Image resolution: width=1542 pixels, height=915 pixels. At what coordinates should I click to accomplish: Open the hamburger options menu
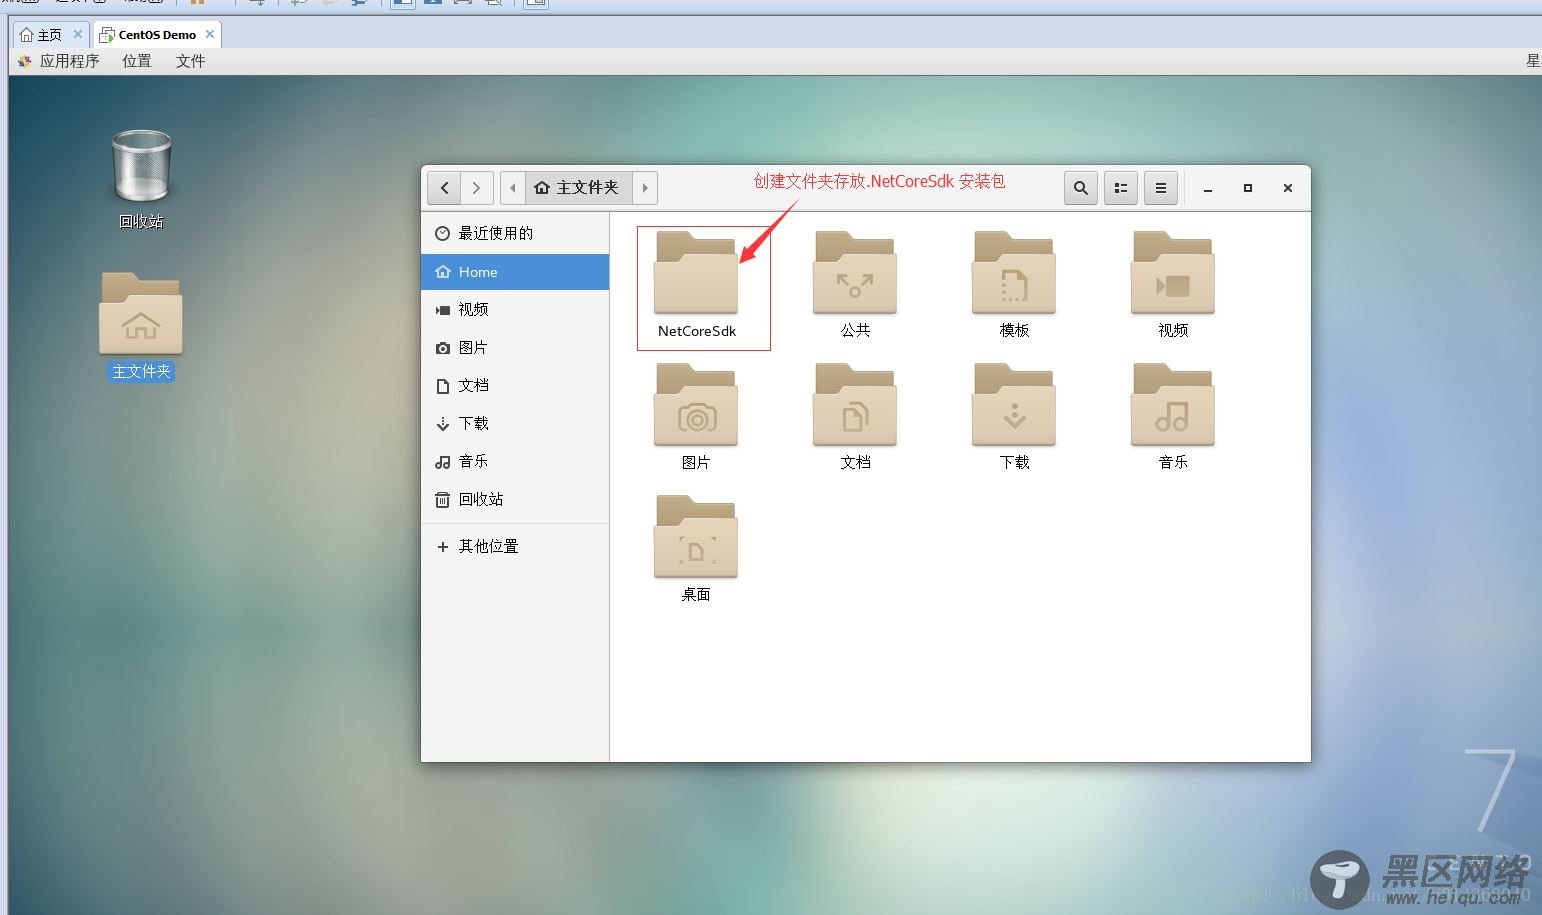point(1161,187)
